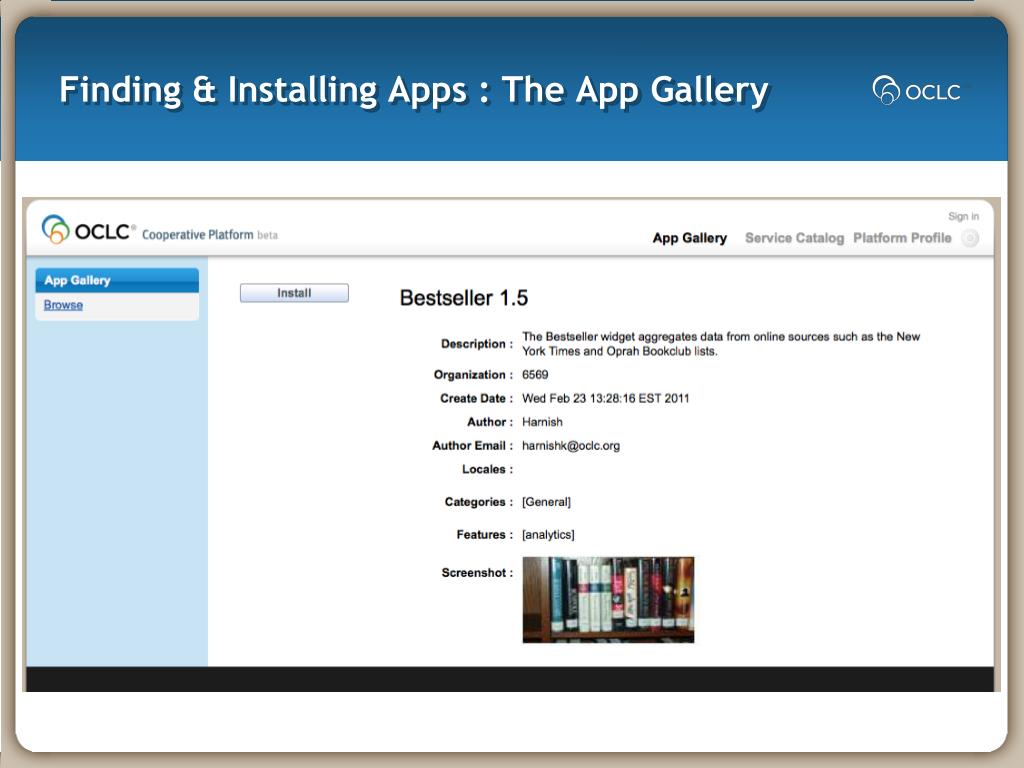The image size is (1024, 768).
Task: Open the bookshelf screenshot thumbnail
Action: 608,599
